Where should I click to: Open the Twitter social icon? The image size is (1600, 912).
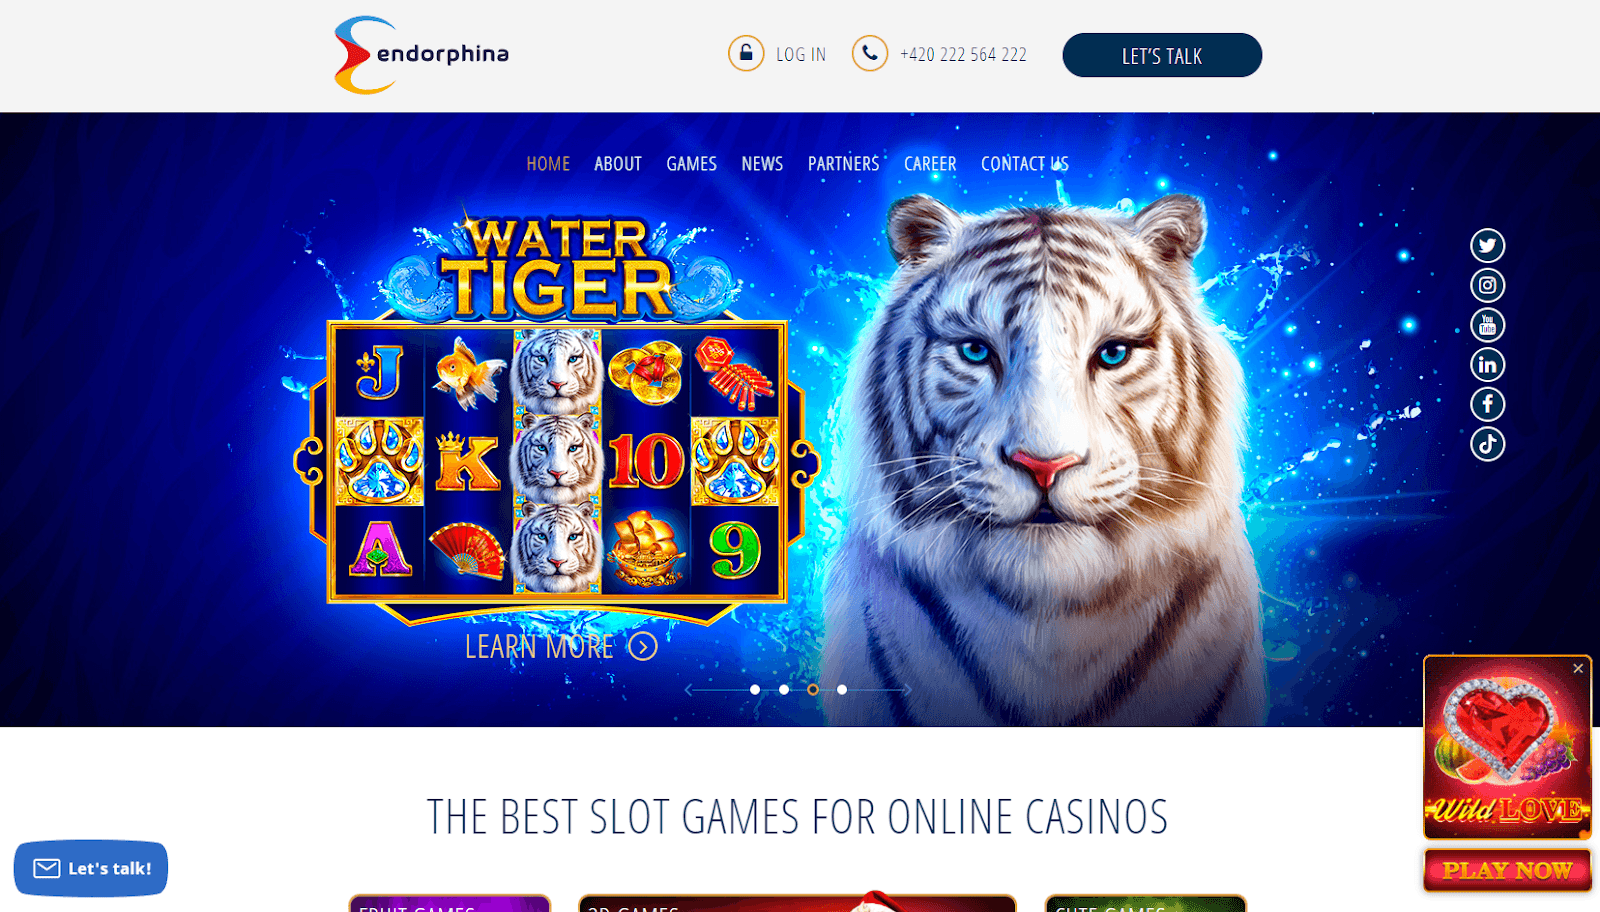click(x=1487, y=245)
